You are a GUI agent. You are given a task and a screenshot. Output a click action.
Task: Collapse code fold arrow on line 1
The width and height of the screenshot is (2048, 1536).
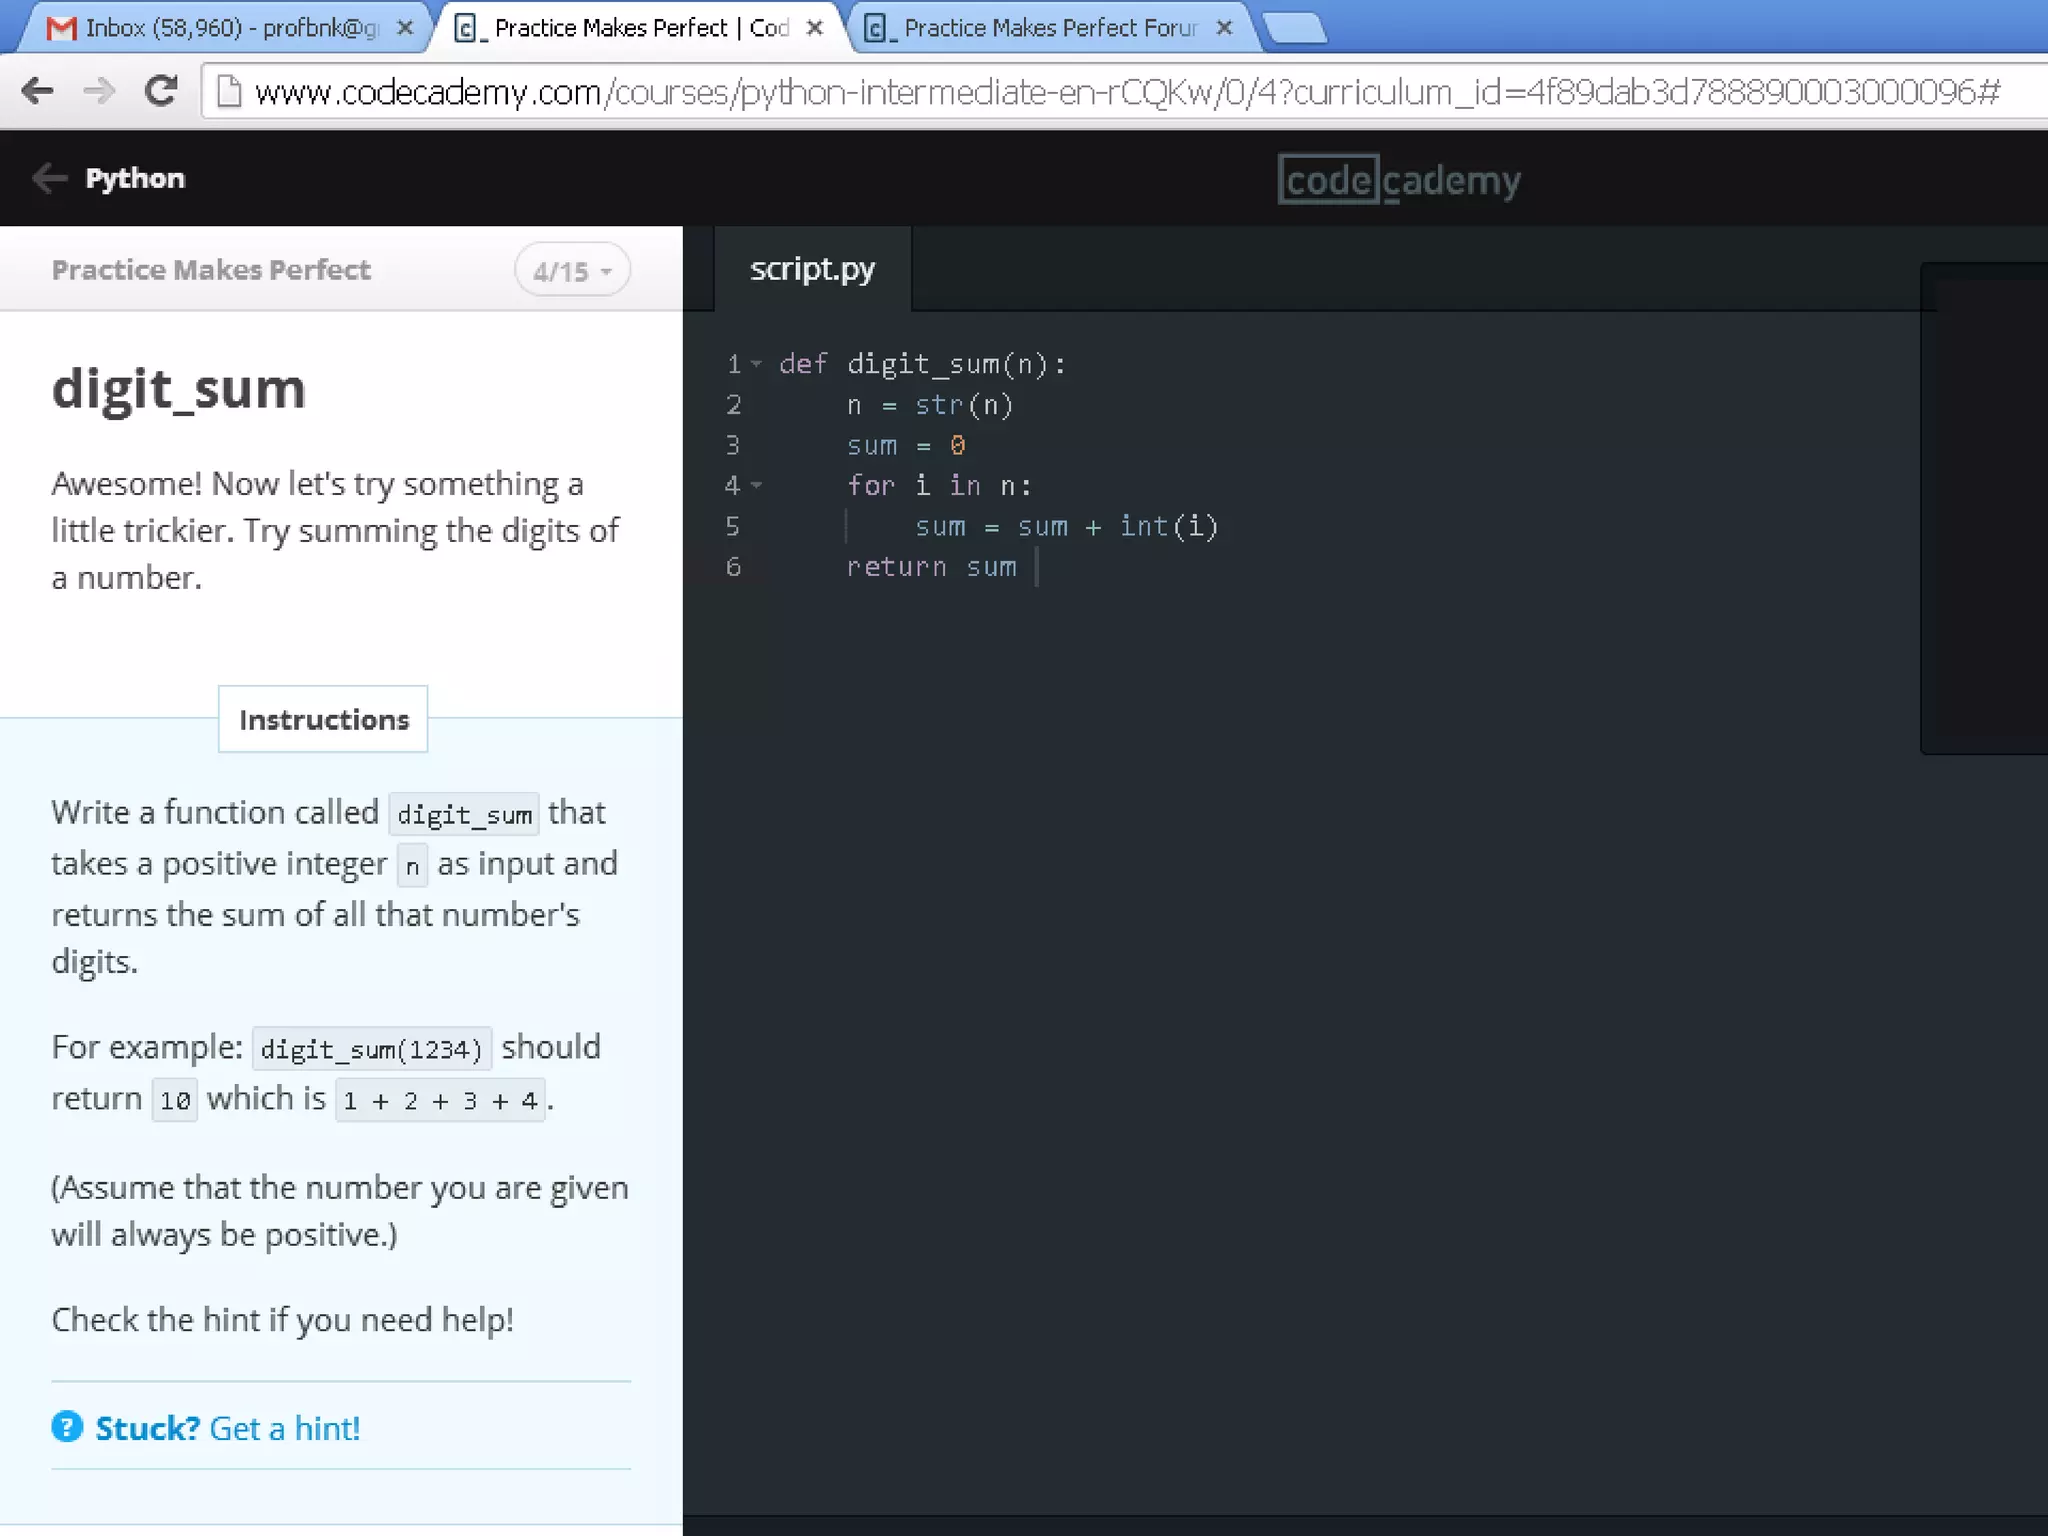pyautogui.click(x=757, y=364)
